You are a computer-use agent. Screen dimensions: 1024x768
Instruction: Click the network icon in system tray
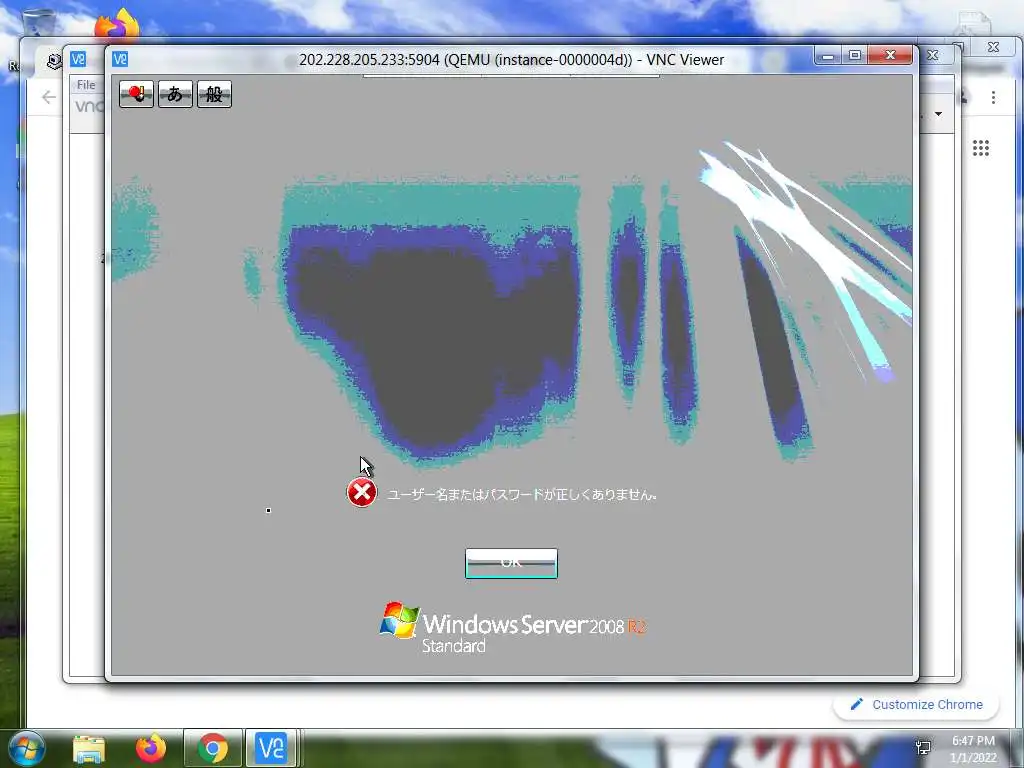tap(923, 747)
